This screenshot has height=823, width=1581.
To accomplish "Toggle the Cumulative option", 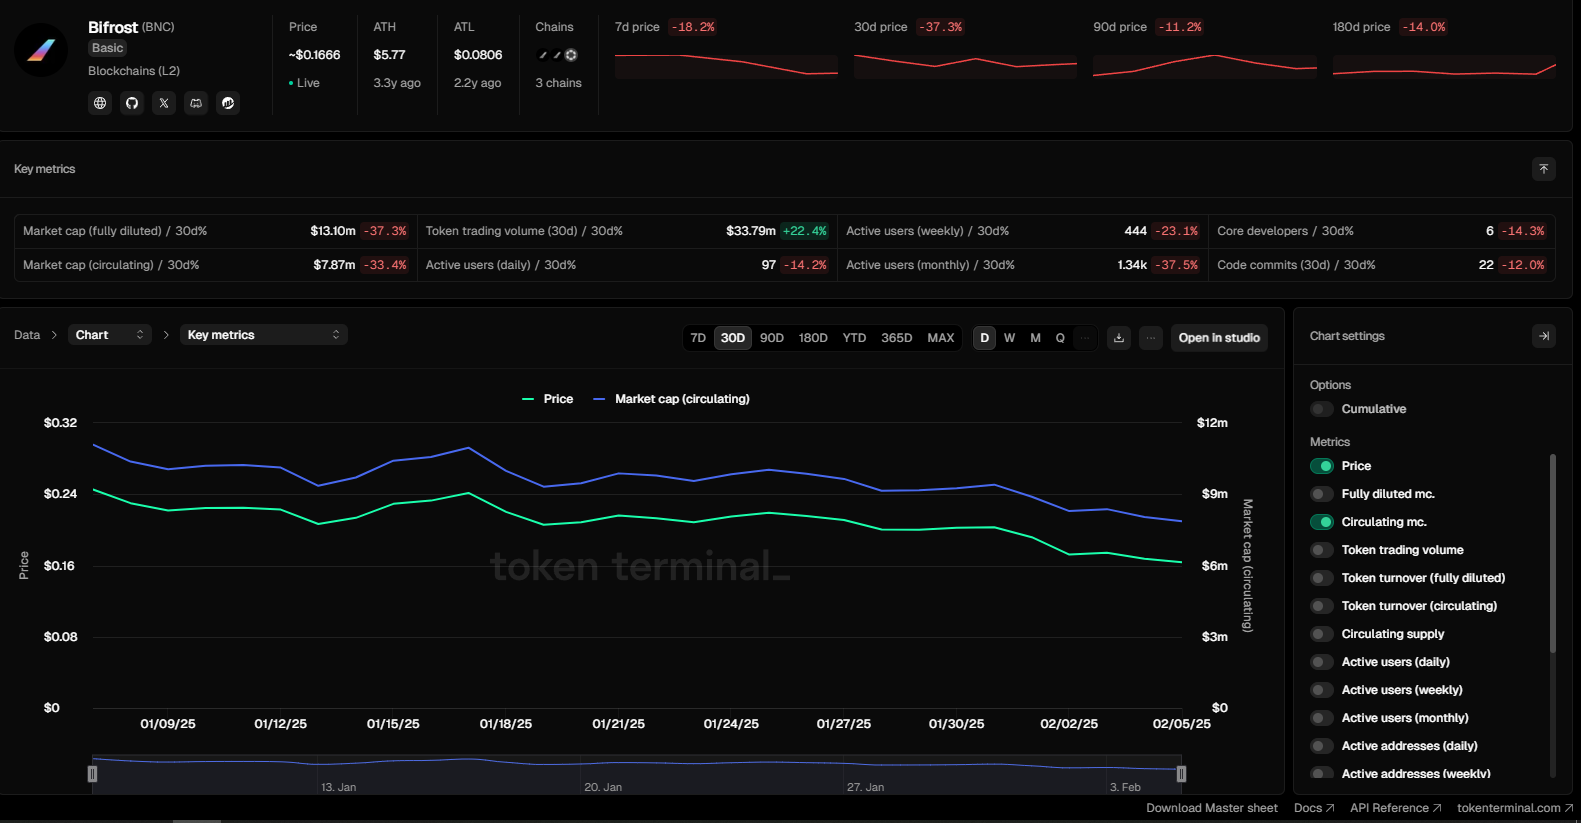I will click(1322, 409).
